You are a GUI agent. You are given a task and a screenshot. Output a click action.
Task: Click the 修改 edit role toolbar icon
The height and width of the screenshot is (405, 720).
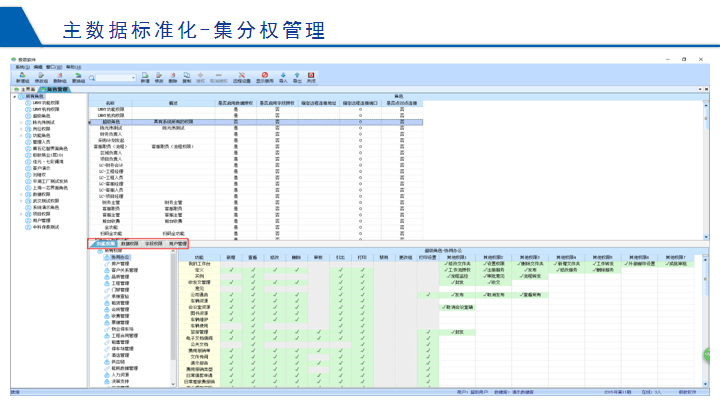pyautogui.click(x=159, y=77)
